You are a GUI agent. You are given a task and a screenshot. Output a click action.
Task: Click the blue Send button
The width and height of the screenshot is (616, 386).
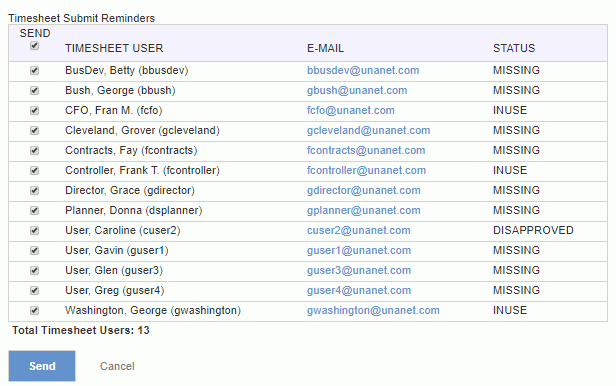42,366
